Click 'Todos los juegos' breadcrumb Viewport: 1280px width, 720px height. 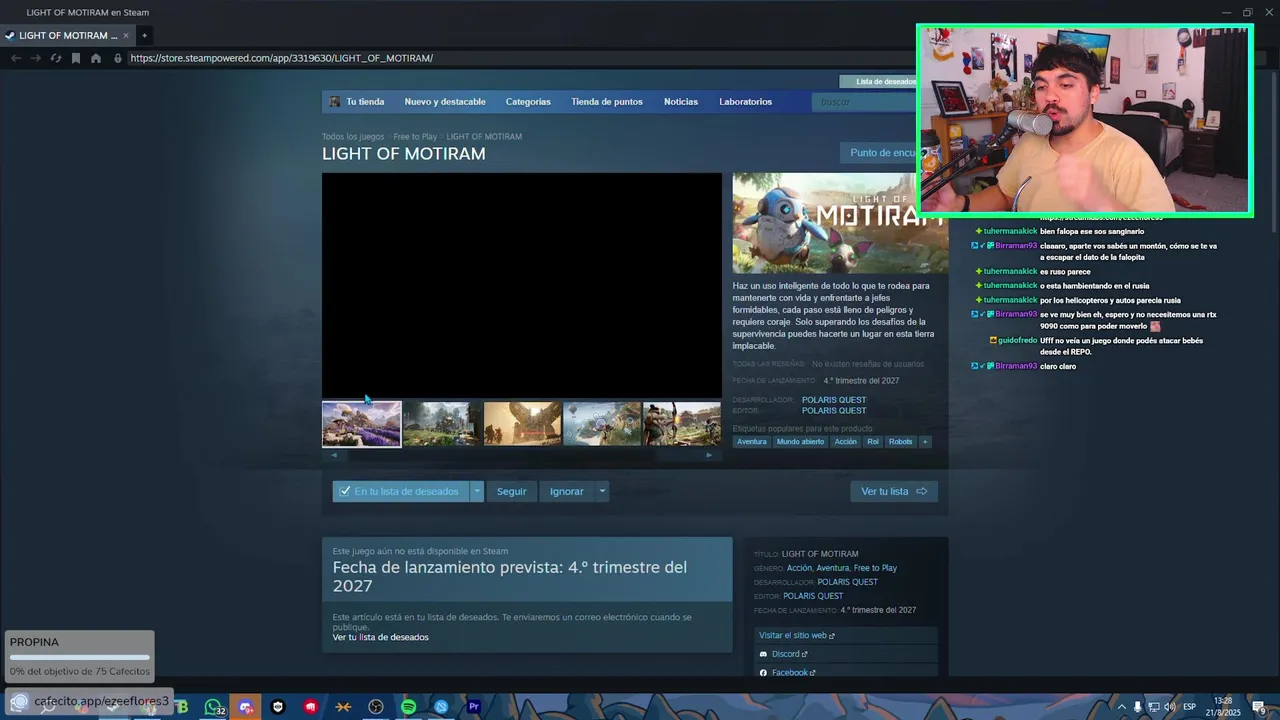coord(353,137)
